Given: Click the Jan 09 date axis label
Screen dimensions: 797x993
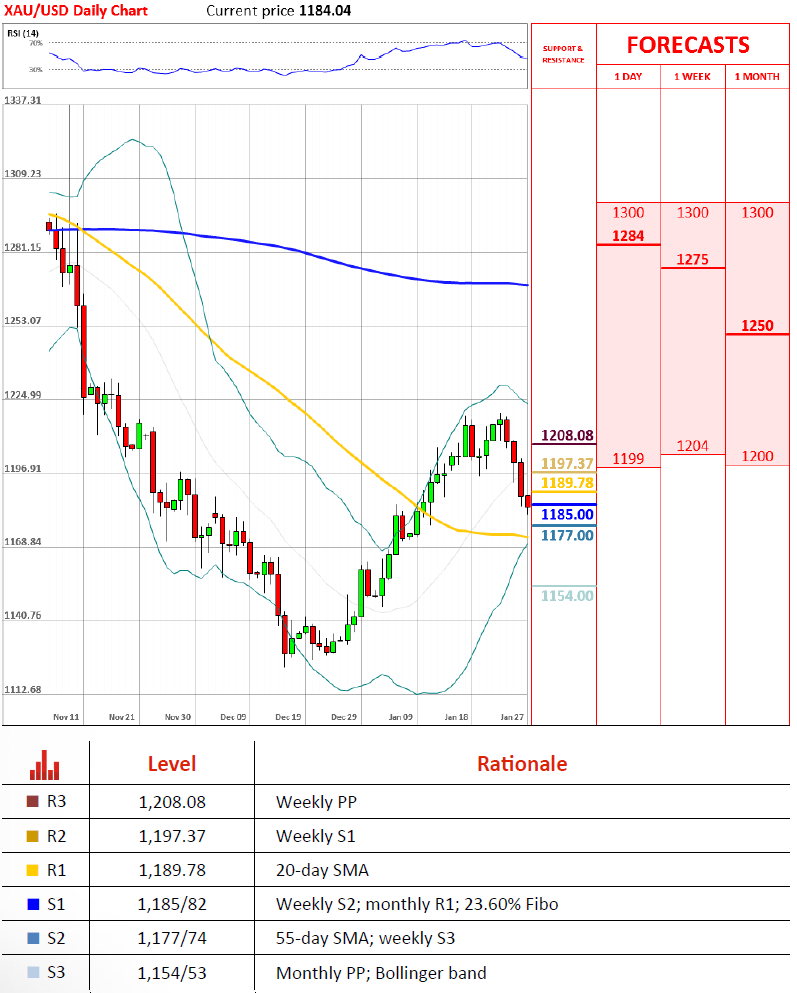Looking at the screenshot, I should pos(401,717).
